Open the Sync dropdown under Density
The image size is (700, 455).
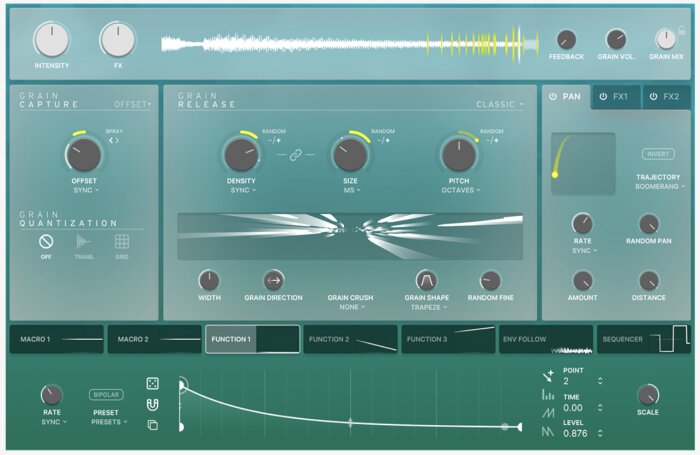pos(243,190)
